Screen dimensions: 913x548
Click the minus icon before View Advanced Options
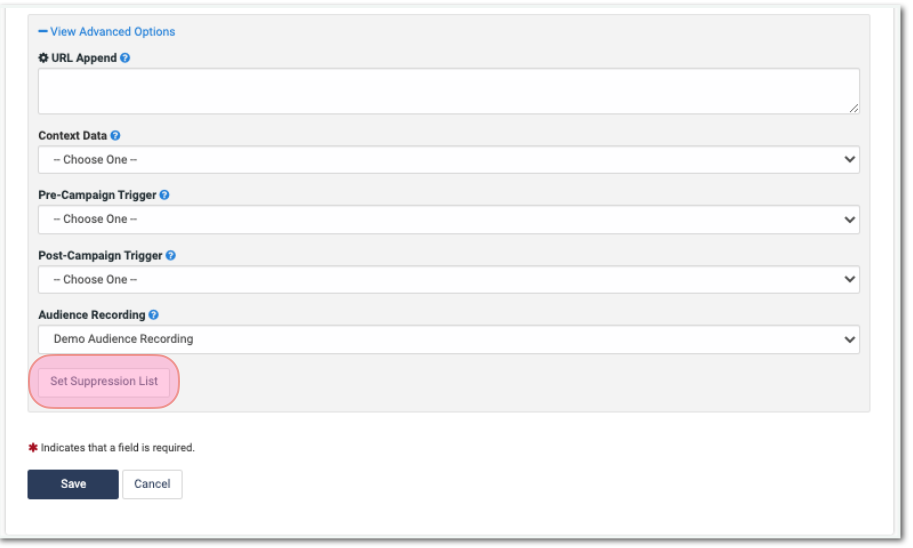coord(43,31)
